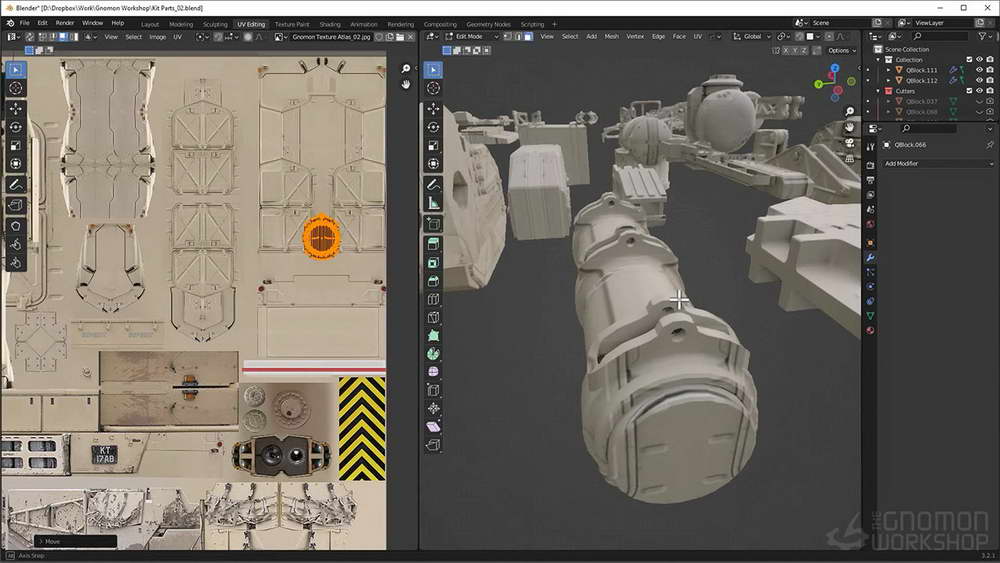Select the Extrude Region tool
The width and height of the screenshot is (1000, 563).
(433, 244)
